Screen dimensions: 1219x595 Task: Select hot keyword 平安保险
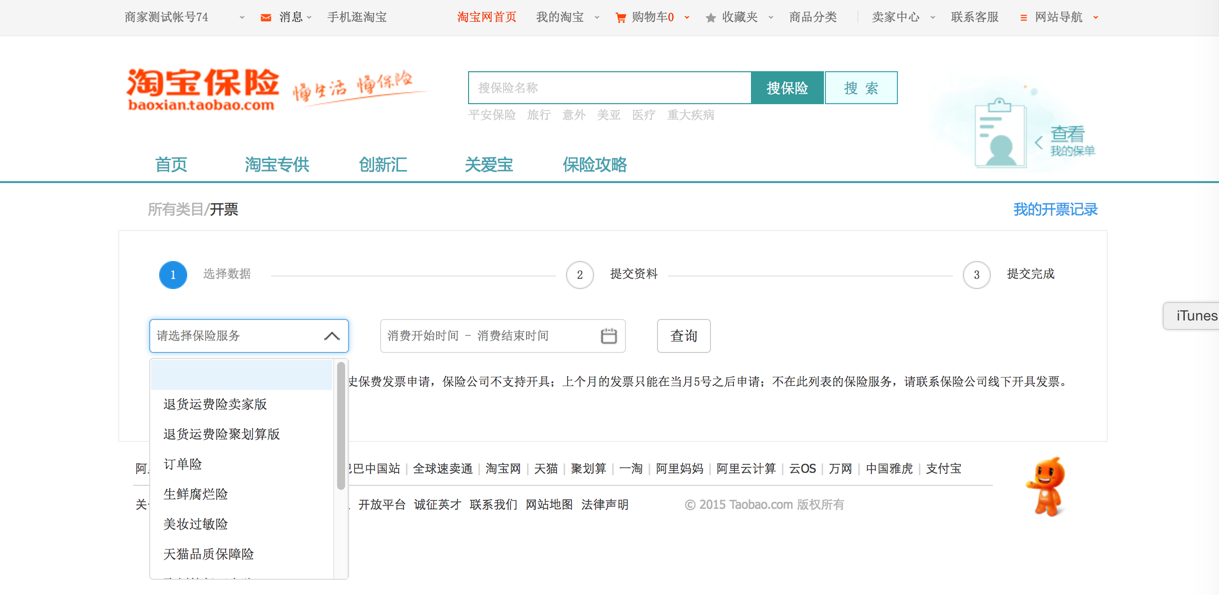(492, 115)
